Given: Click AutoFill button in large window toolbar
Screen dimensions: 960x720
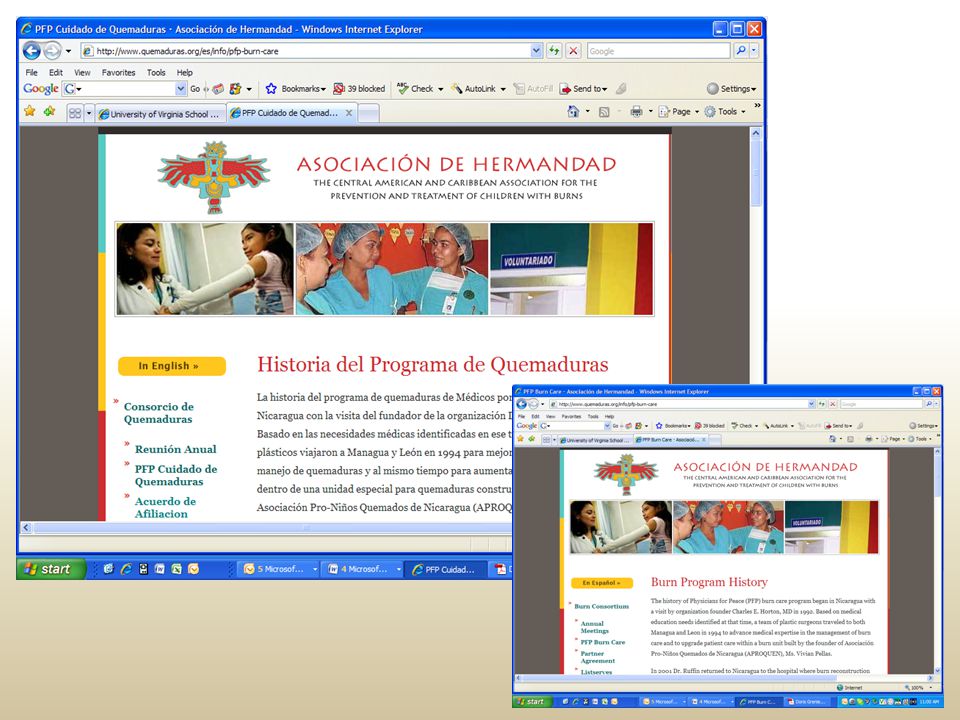Looking at the screenshot, I should coord(533,89).
